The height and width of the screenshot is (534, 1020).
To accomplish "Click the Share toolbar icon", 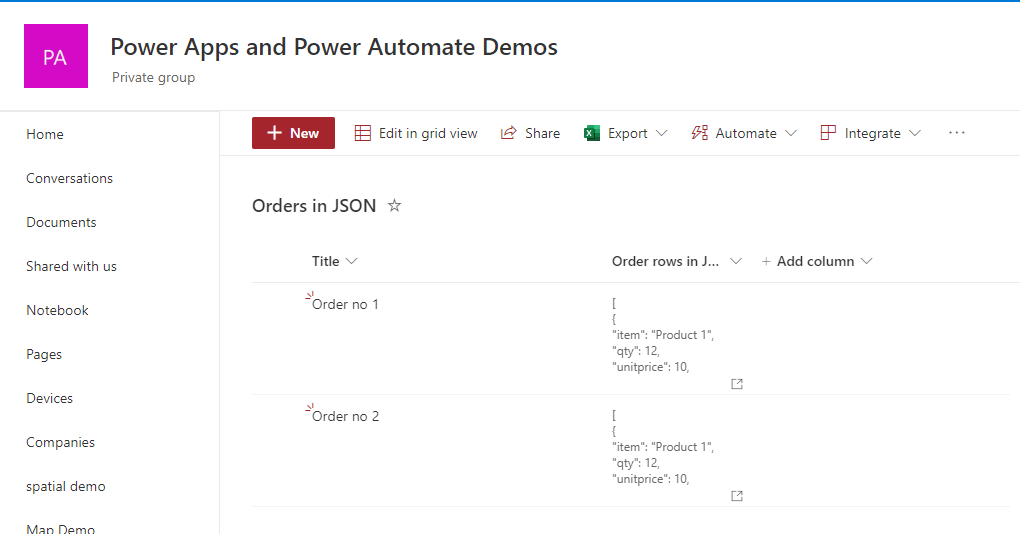I will click(509, 133).
